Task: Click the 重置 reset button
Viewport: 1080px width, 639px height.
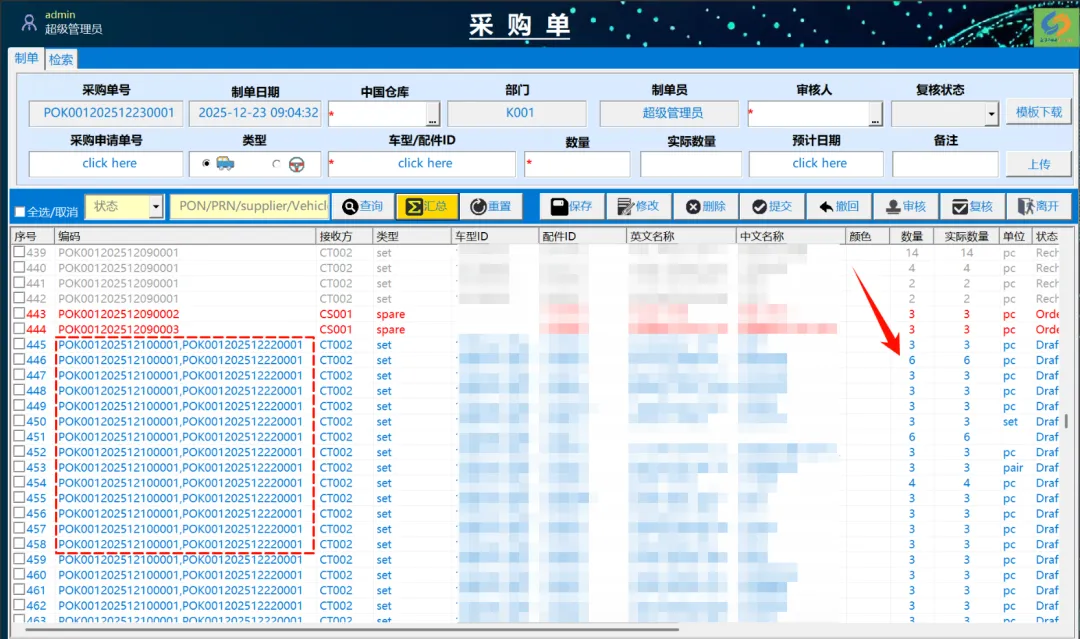Action: [491, 206]
